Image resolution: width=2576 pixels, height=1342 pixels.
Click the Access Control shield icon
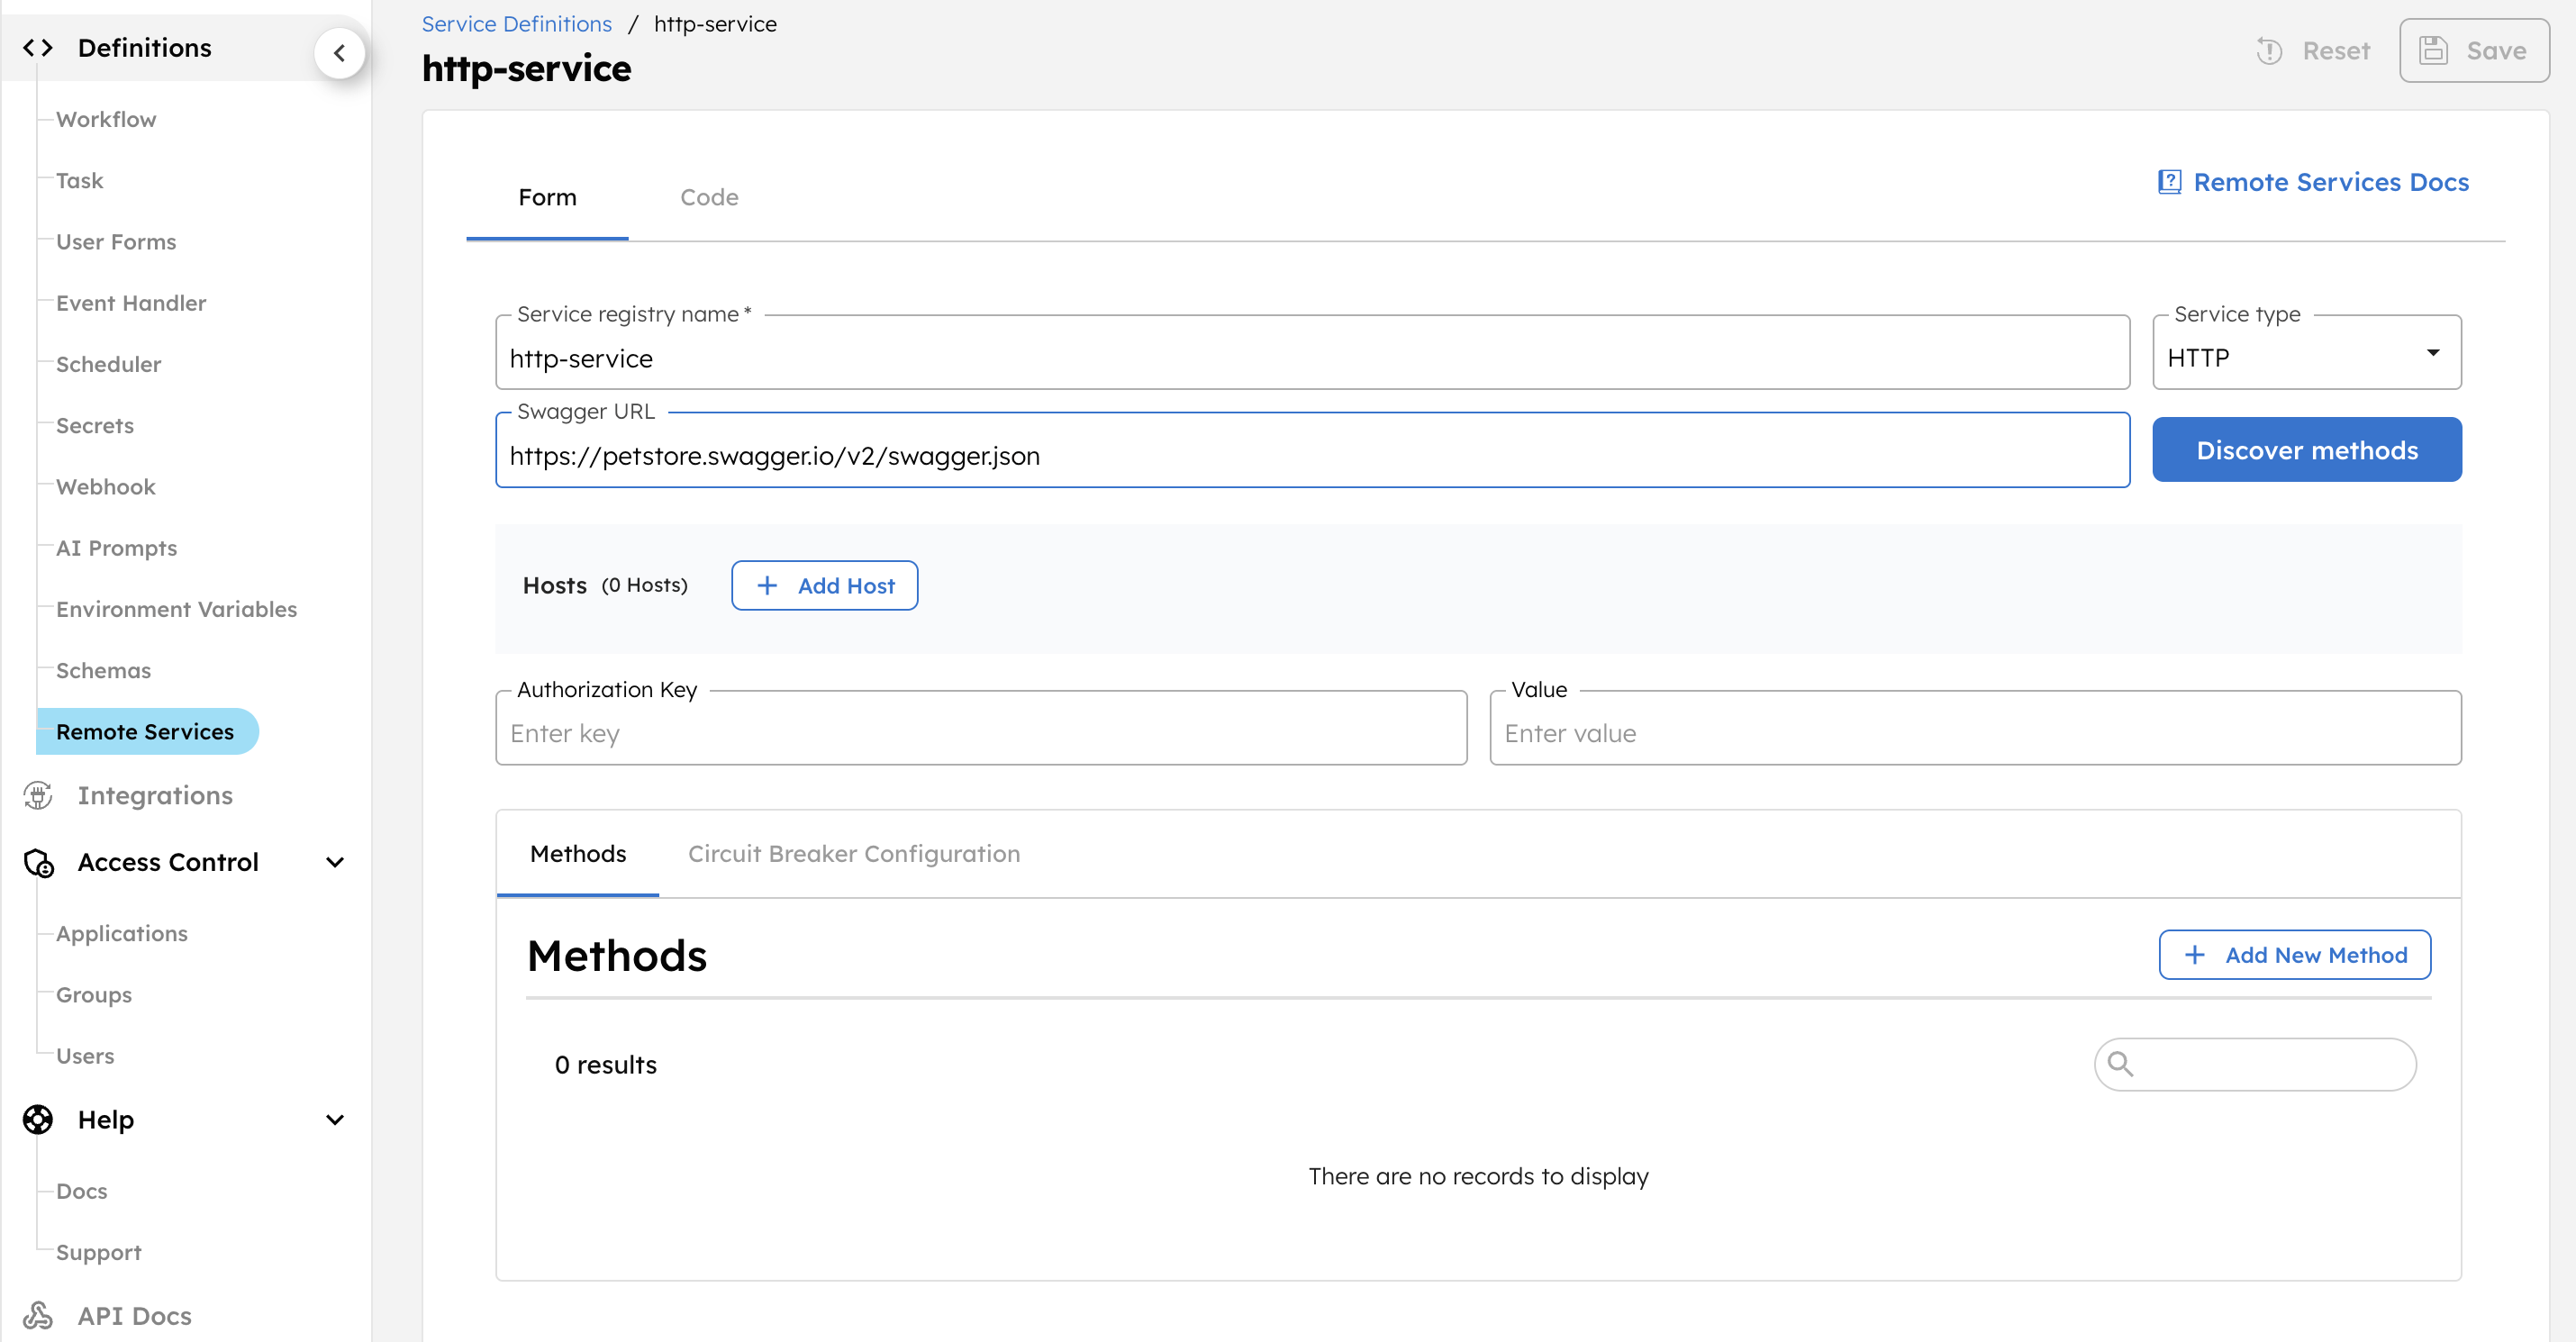point(38,862)
